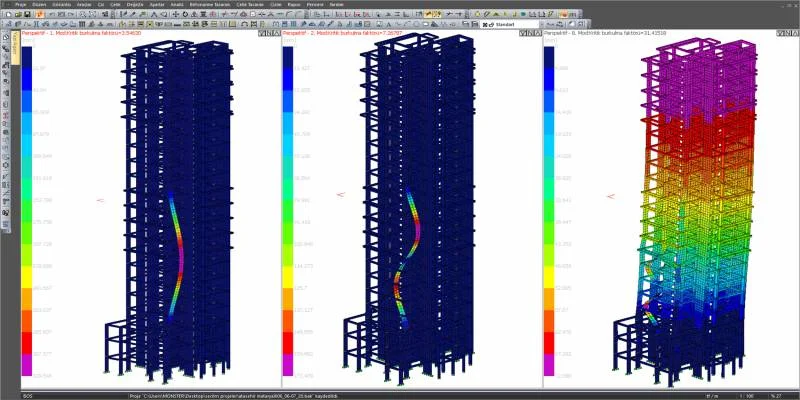Click the New project icon

[9, 14]
